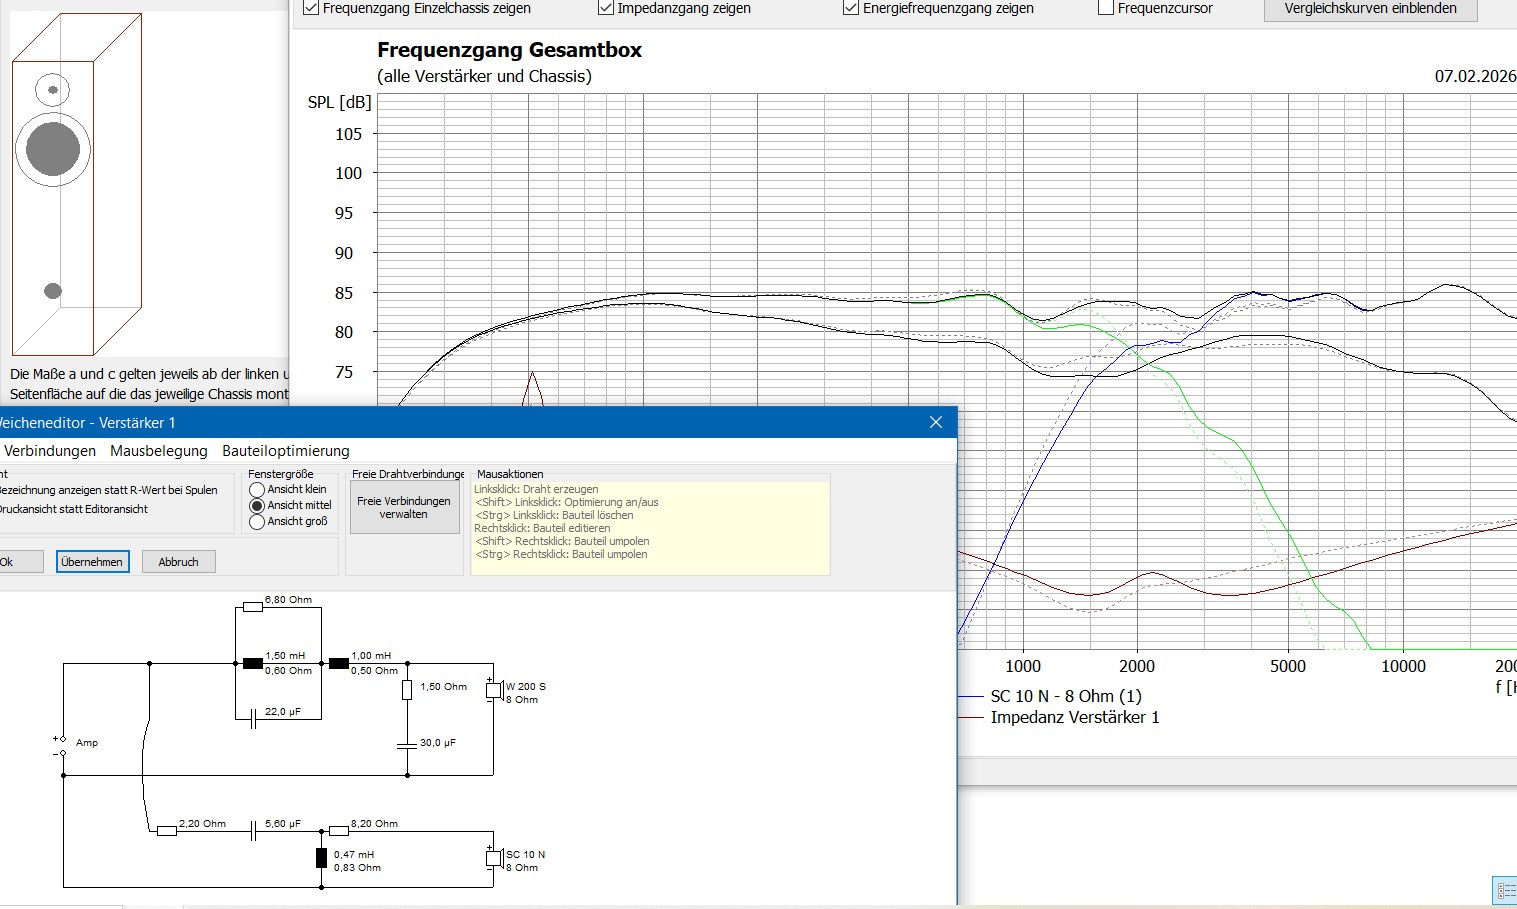The image size is (1517, 909).
Task: Select the 1,00 mH inductor component
Action: pyautogui.click(x=339, y=663)
